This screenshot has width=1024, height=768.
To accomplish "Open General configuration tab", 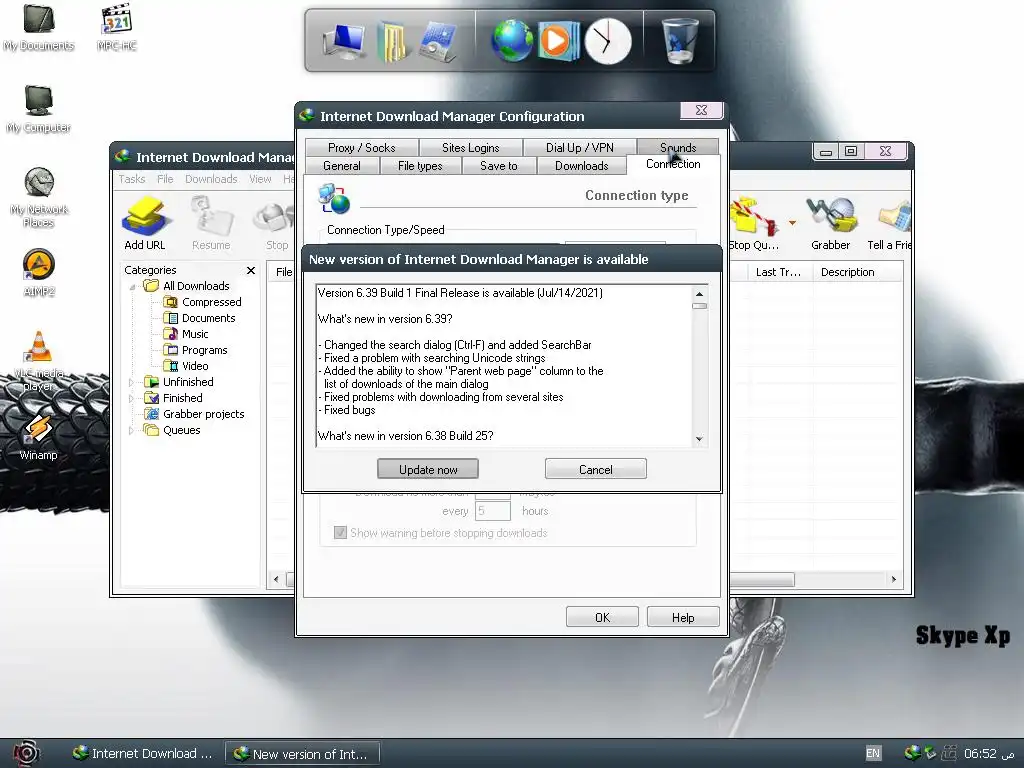I will point(342,166).
